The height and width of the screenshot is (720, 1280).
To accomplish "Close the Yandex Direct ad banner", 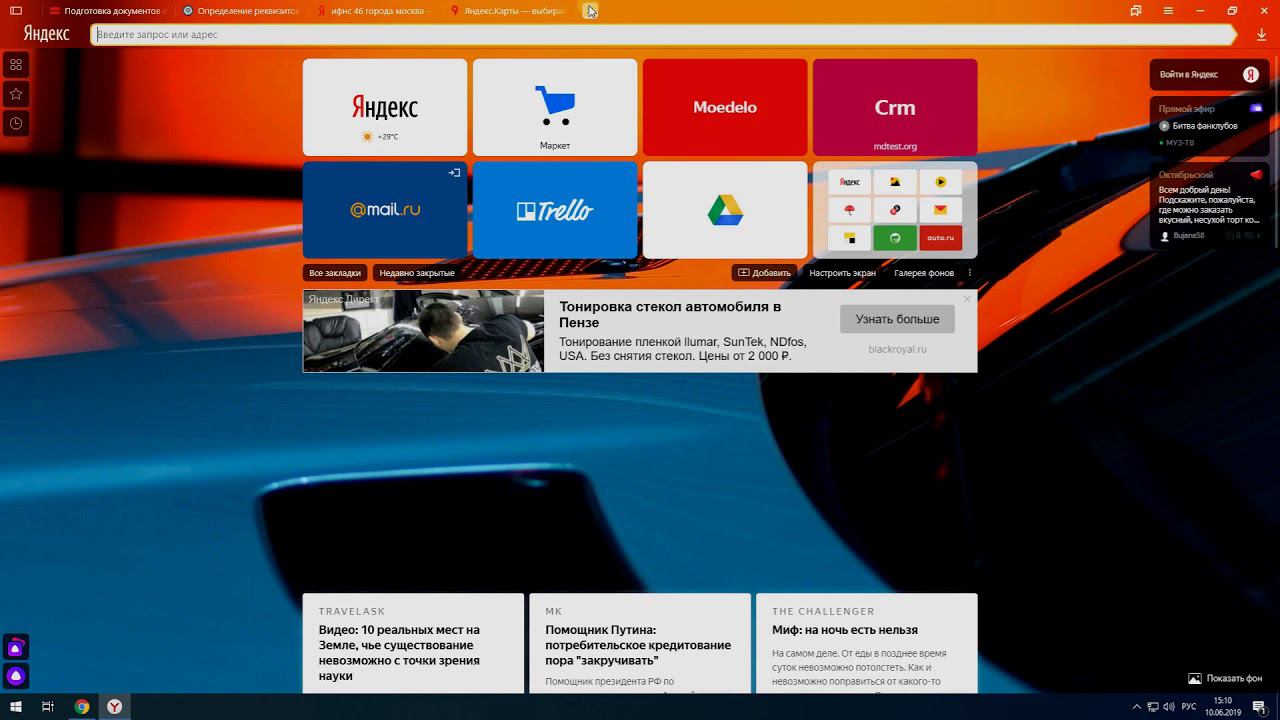I will pos(967,299).
